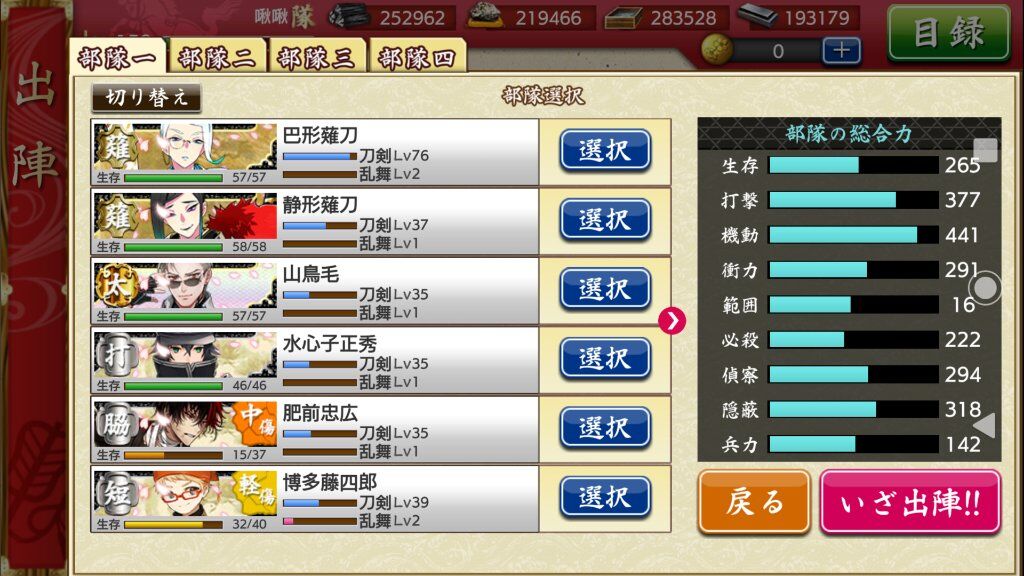Switch to 部隊二 tab
This screenshot has width=1024, height=576.
tap(217, 57)
